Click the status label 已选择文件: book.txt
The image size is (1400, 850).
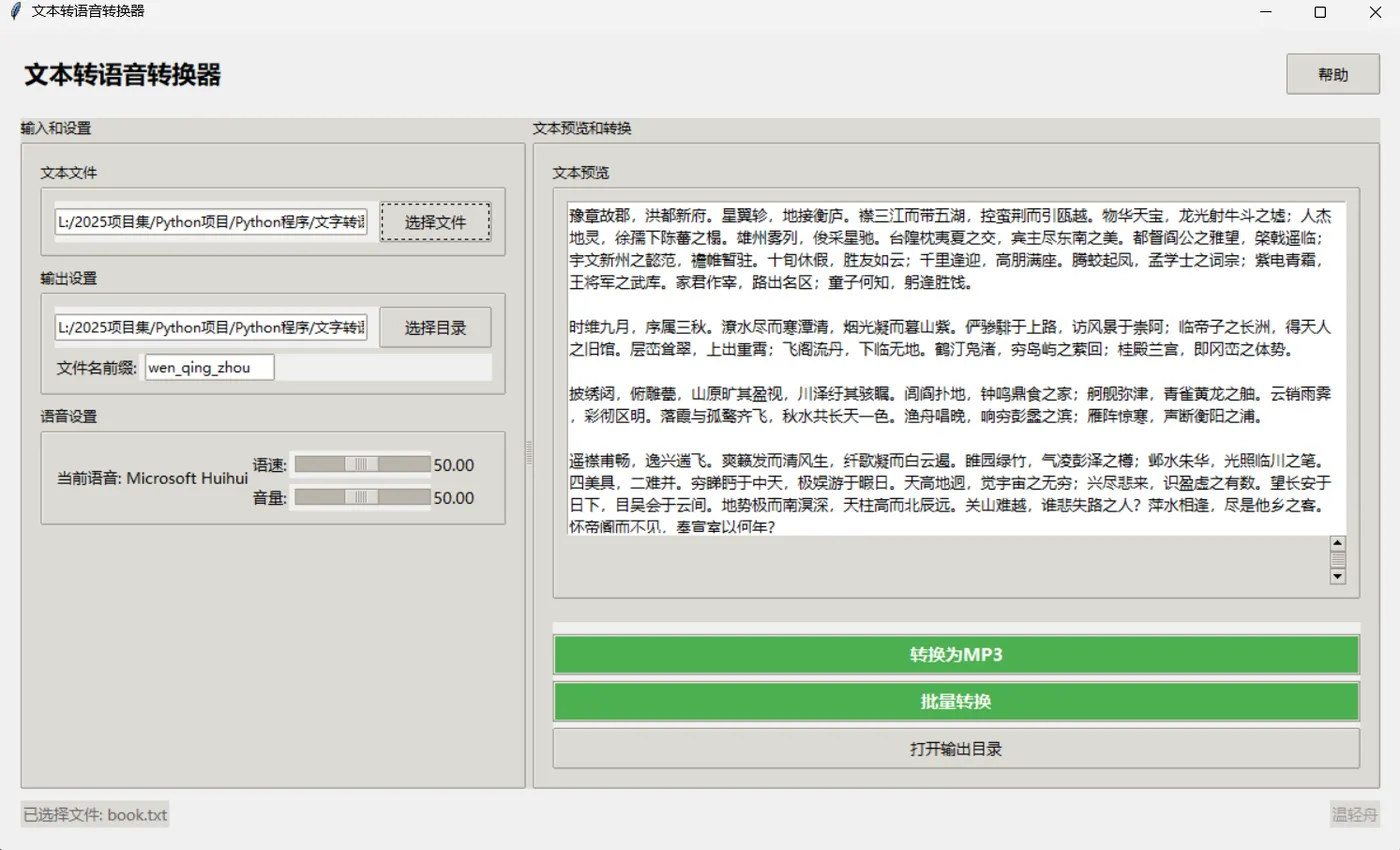coord(94,814)
